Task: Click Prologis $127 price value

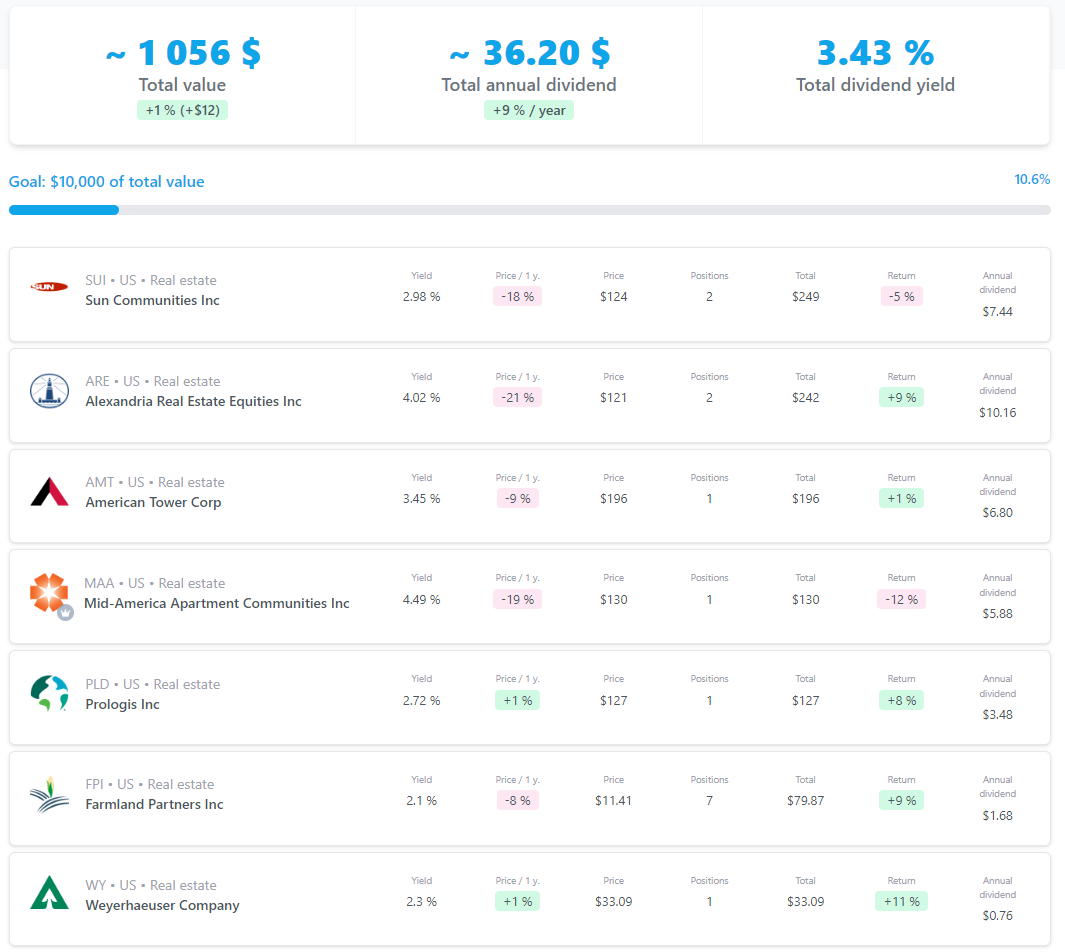Action: click(x=613, y=701)
